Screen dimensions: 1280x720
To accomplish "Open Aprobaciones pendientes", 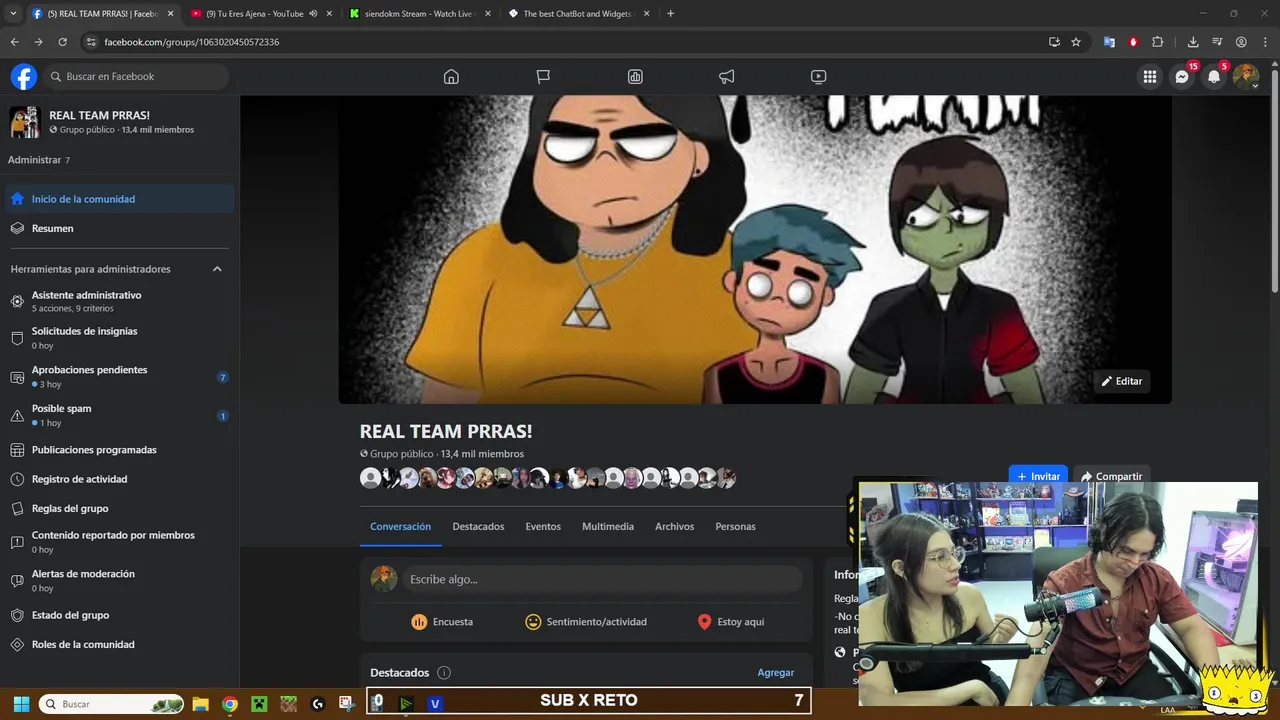I will 119,377.
